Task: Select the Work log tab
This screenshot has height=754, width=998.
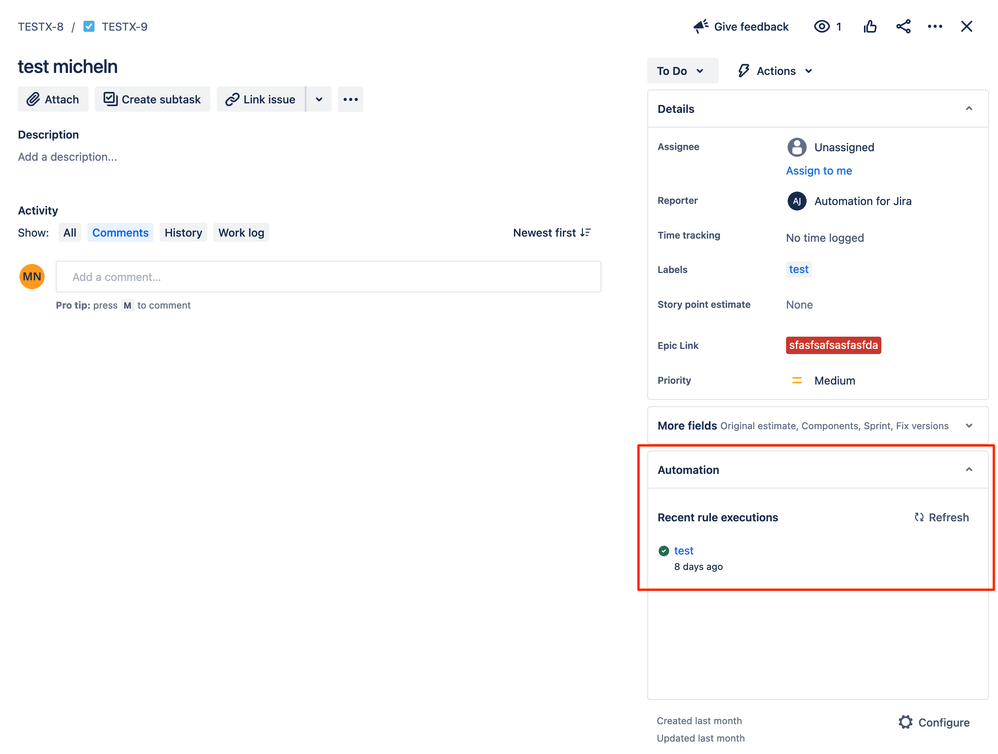Action: (x=241, y=232)
